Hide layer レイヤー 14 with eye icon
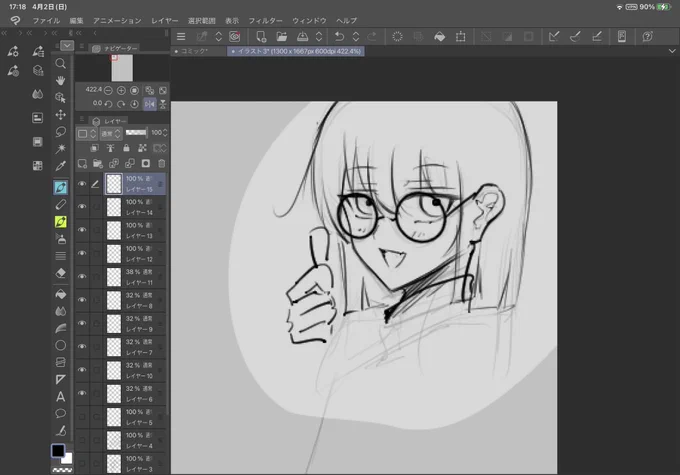Image resolution: width=680 pixels, height=475 pixels. pos(82,207)
